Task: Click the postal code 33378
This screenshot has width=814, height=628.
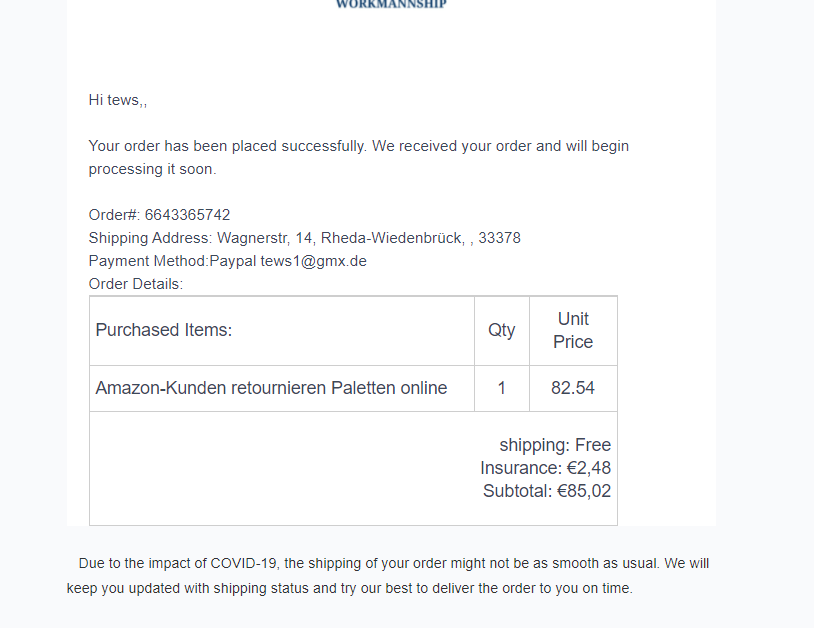Action: point(499,238)
